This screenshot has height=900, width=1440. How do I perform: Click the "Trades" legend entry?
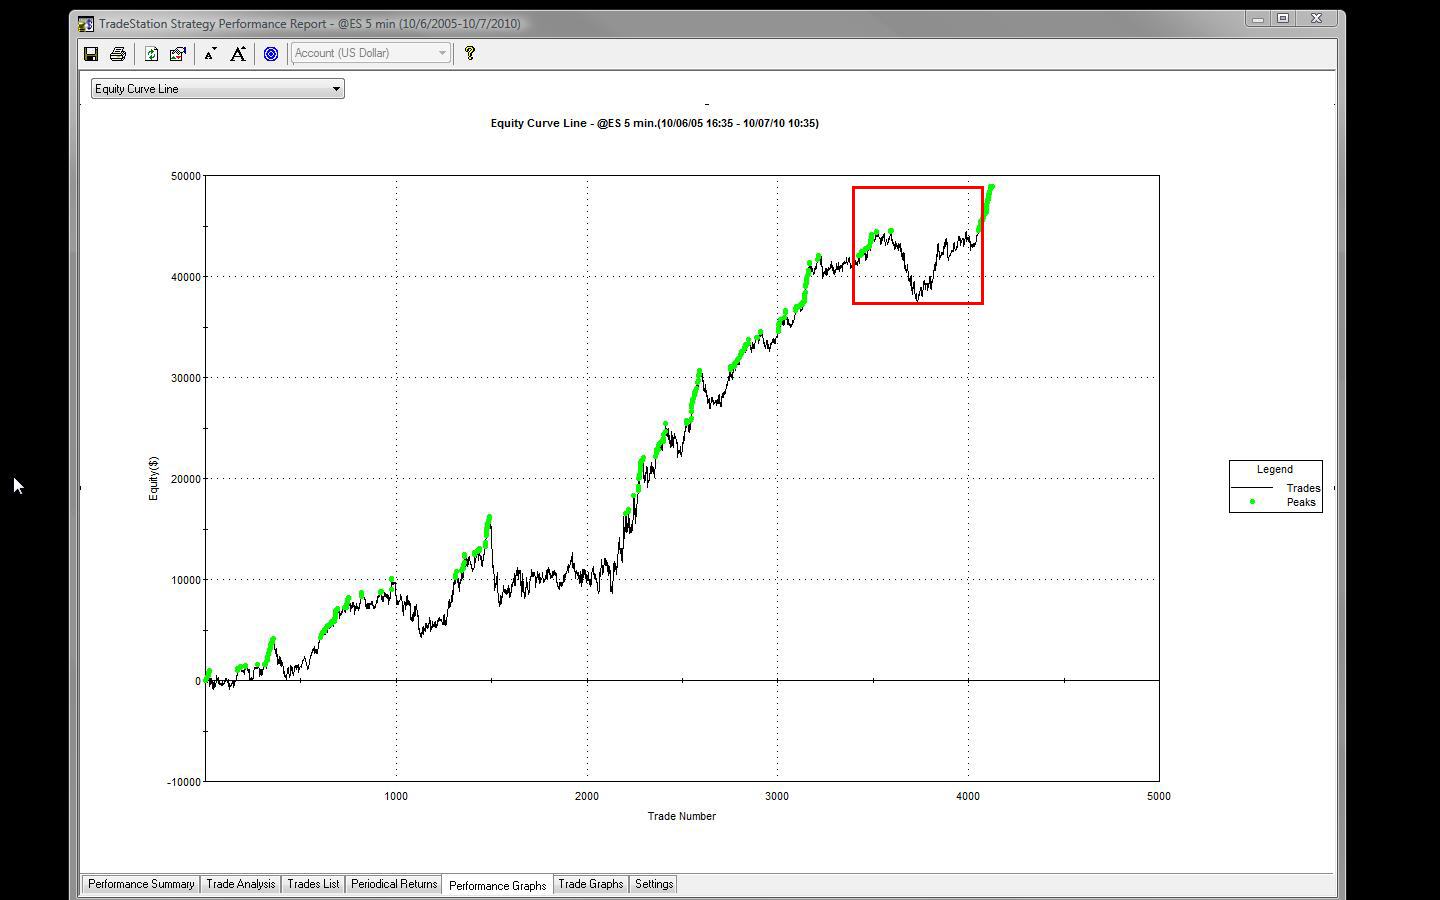[x=1303, y=488]
